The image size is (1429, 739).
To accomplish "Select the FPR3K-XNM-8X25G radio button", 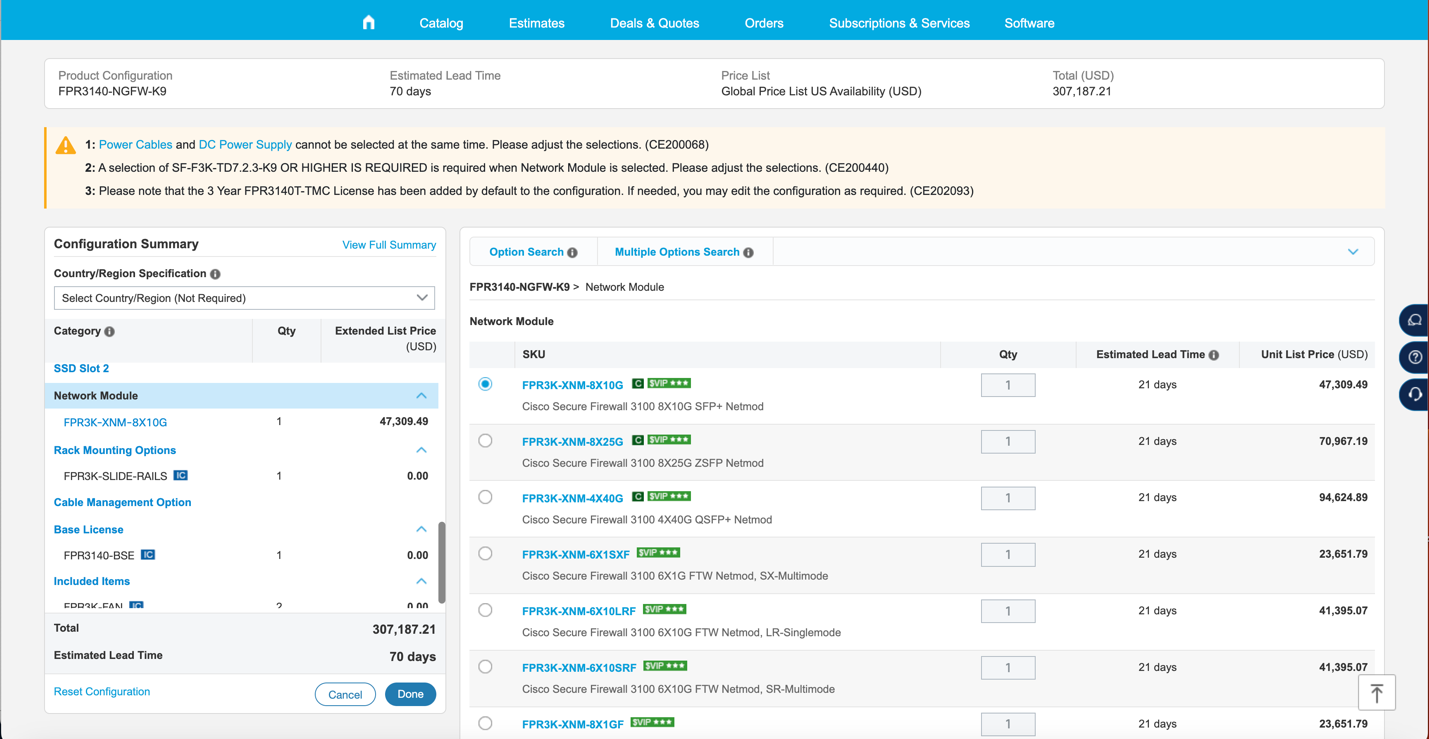I will coord(485,440).
